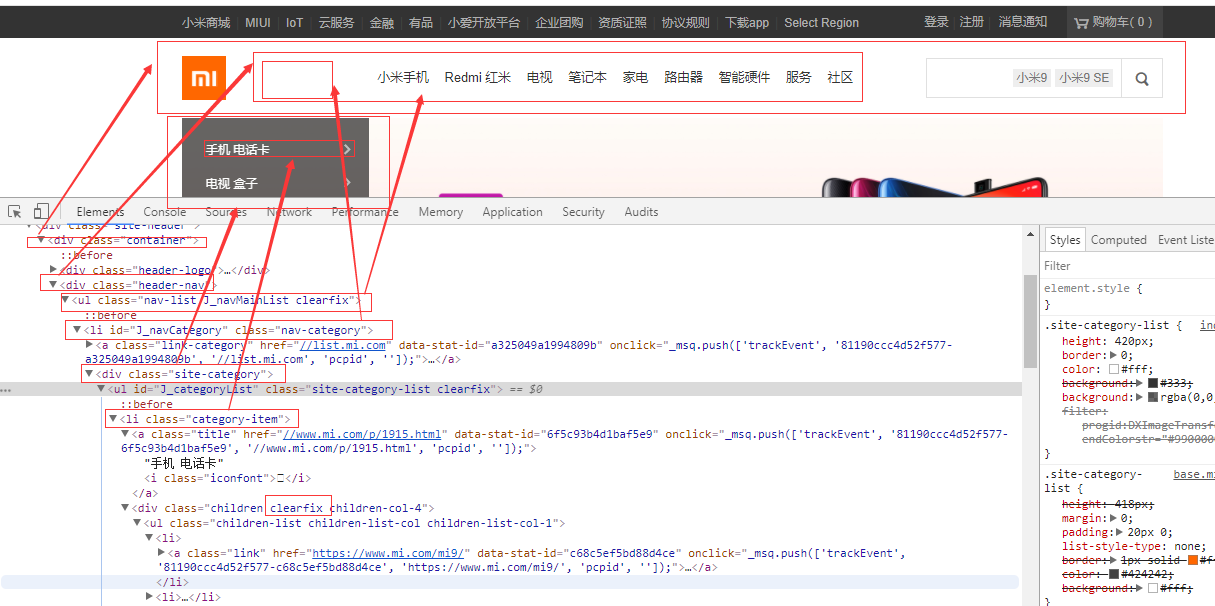Image resolution: width=1215 pixels, height=606 pixels.
Task: Open the Security tab
Action: 583,212
